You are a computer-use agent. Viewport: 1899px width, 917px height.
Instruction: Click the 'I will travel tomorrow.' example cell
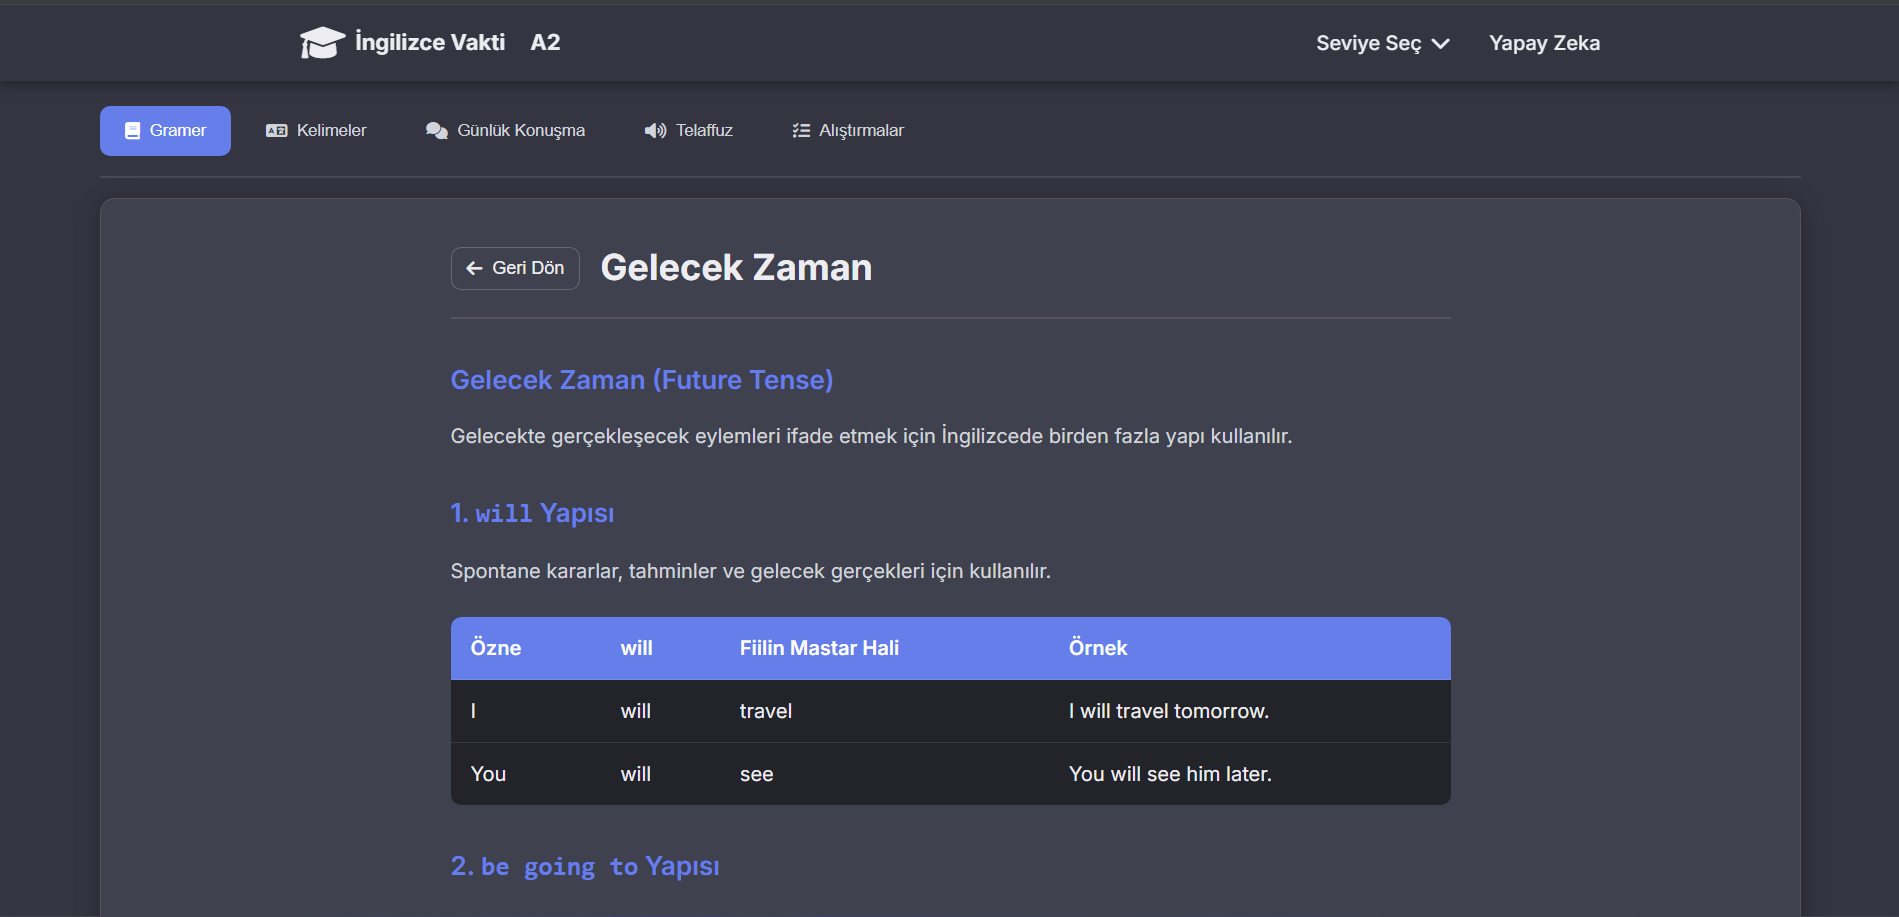(x=1168, y=711)
